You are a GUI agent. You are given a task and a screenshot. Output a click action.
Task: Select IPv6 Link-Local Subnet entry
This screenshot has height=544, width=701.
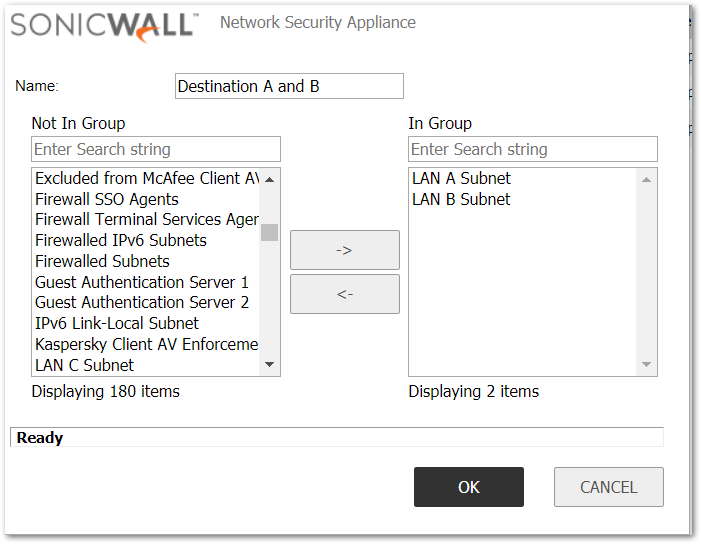click(x=117, y=323)
